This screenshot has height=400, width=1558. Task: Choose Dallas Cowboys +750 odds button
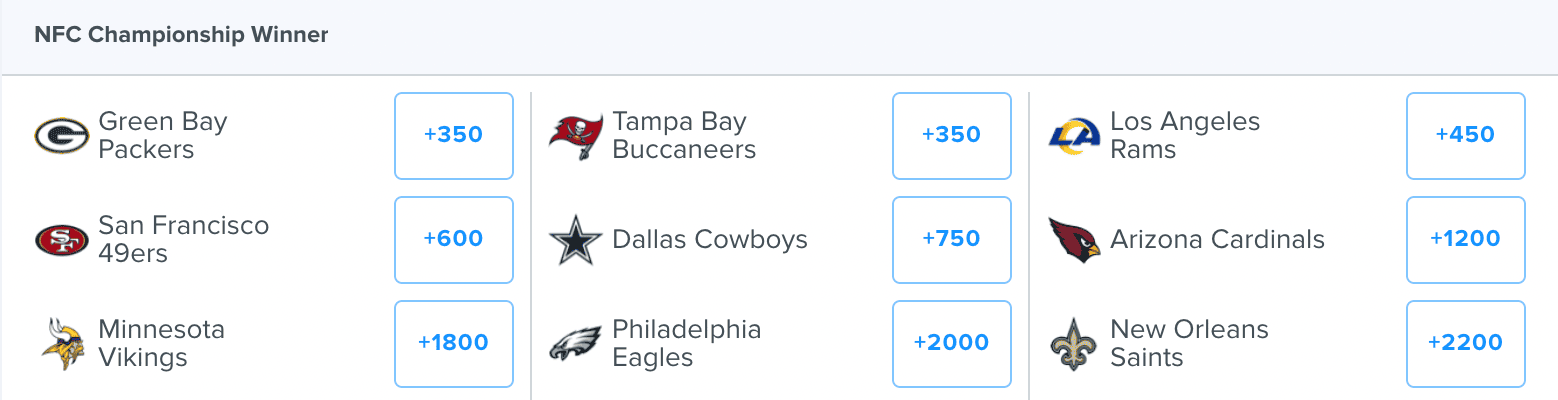pos(952,239)
